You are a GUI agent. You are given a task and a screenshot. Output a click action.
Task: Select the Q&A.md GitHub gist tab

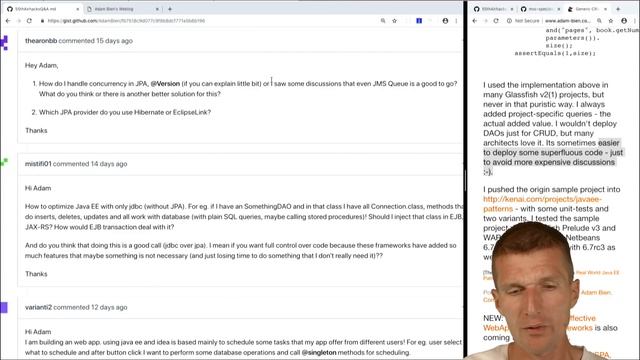pos(43,9)
